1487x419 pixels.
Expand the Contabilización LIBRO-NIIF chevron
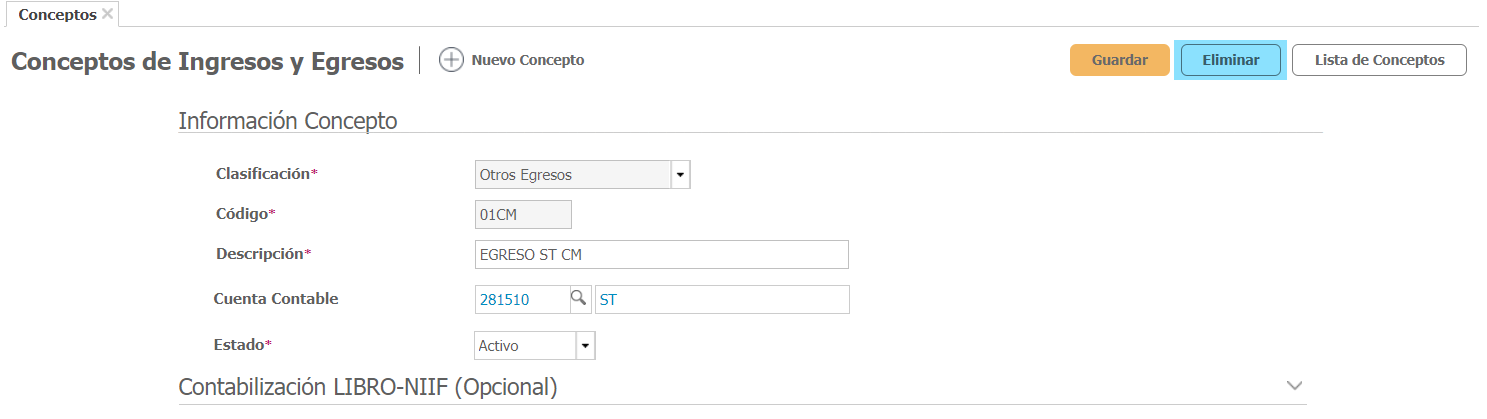pos(1295,386)
